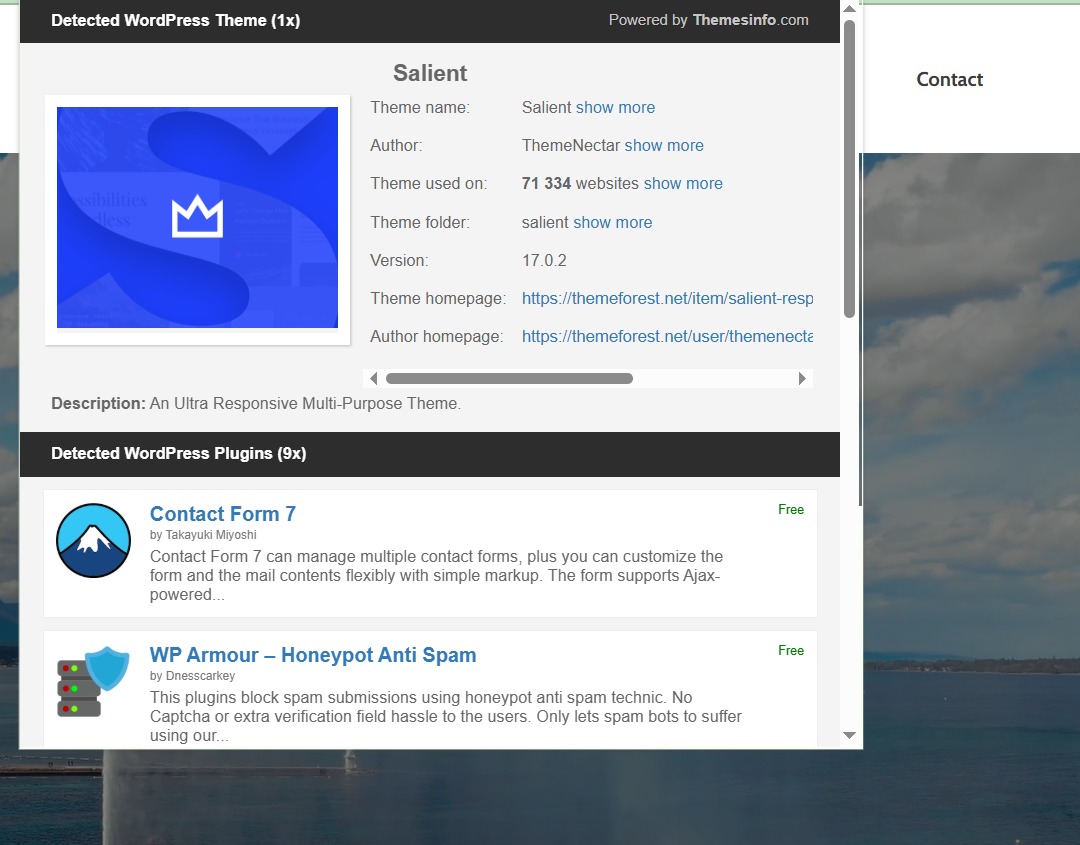This screenshot has width=1080, height=845.
Task: Click the Contact Form 7 description text
Action: 437,575
